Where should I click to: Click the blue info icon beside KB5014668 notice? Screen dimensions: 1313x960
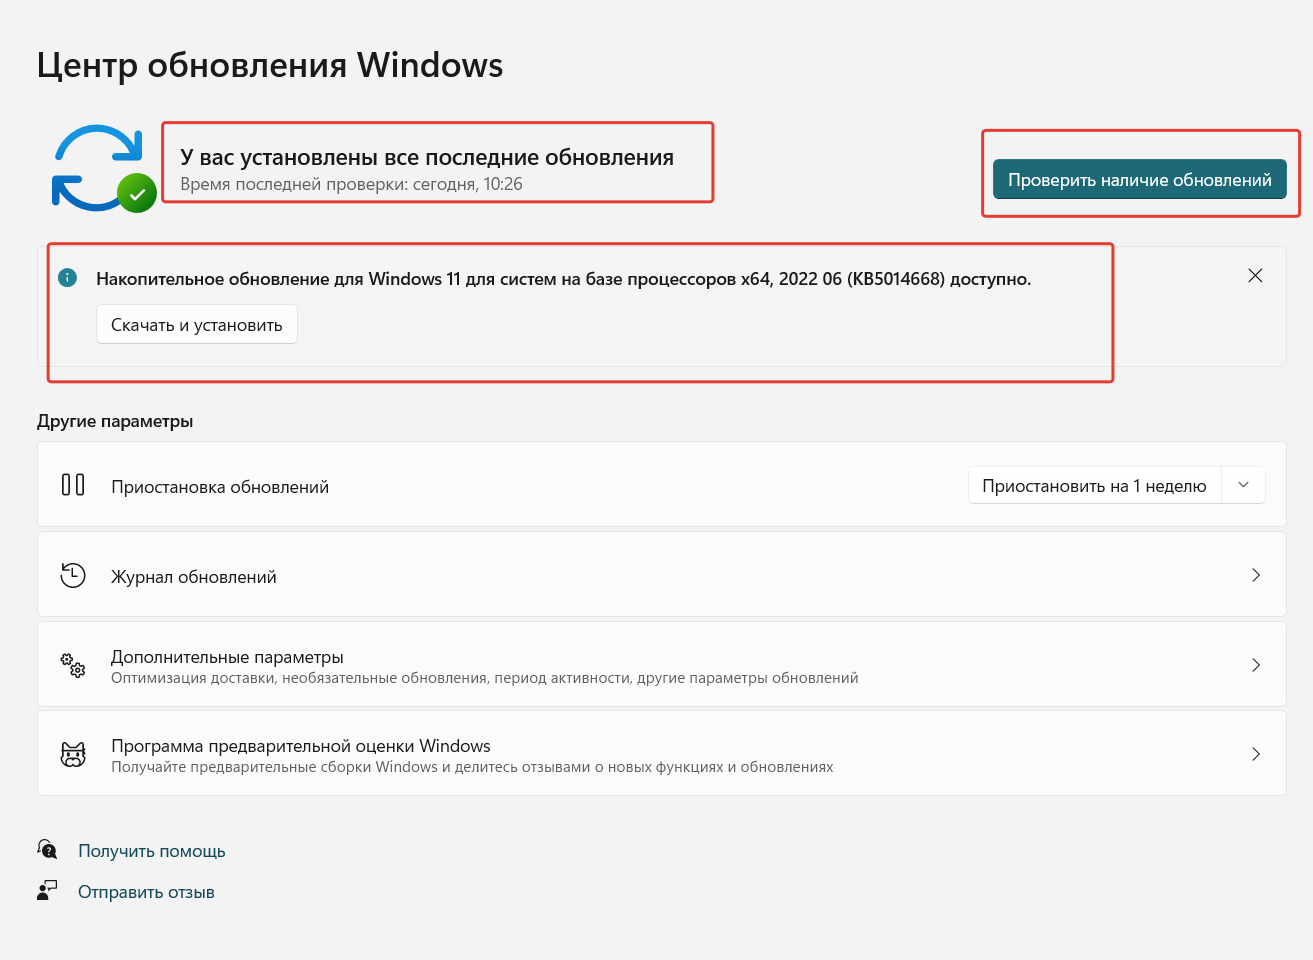67,277
